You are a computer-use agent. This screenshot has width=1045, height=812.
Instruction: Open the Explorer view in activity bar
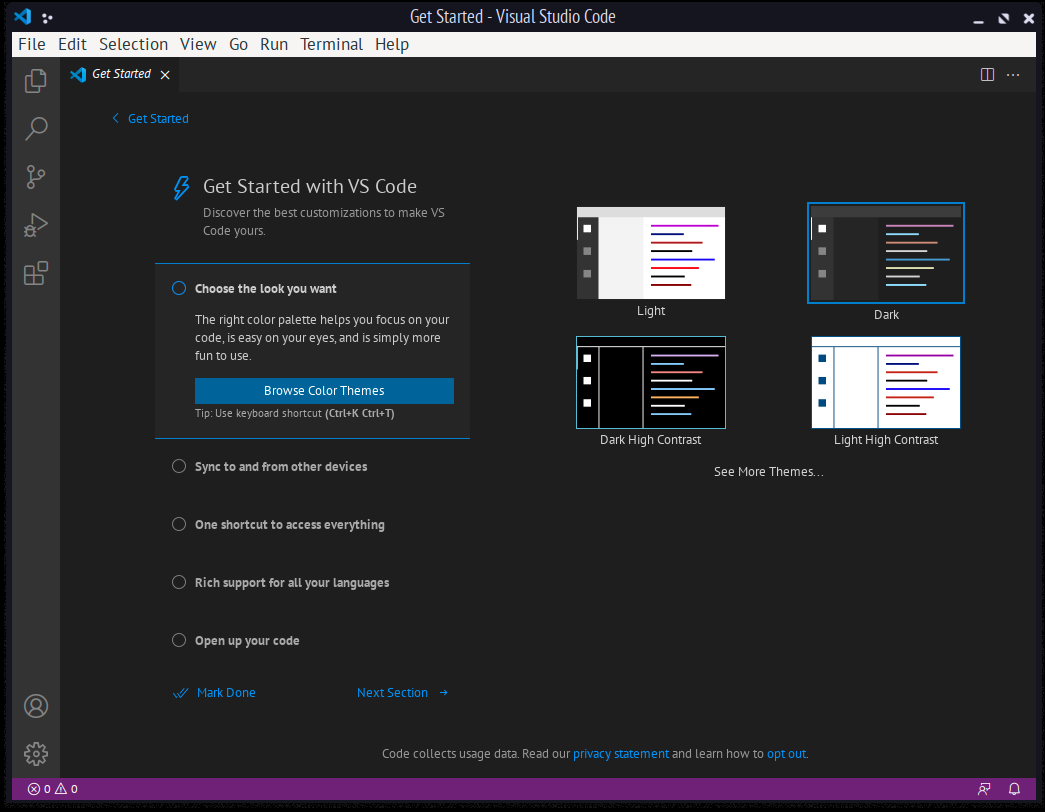[x=36, y=81]
